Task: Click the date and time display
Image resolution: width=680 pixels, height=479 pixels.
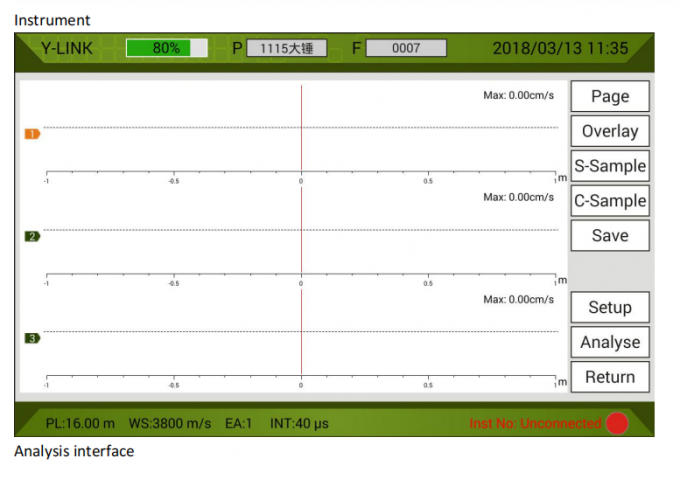Action: (560, 48)
